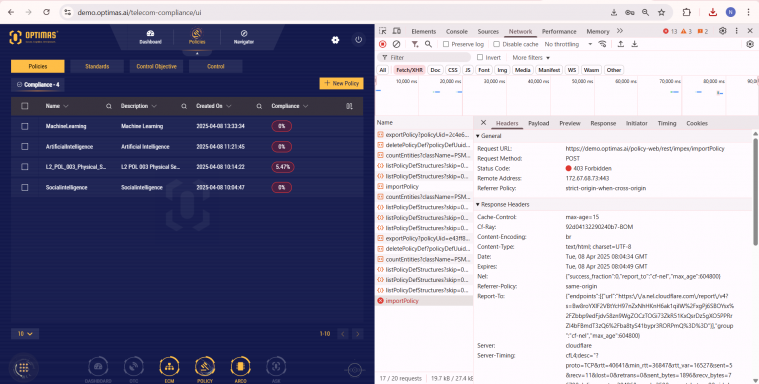Enable the Preserve log checkbox
Viewport: 759px width, 384px height.
point(446,44)
